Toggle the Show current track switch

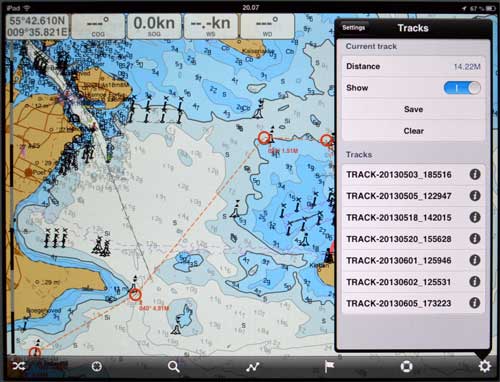(462, 88)
